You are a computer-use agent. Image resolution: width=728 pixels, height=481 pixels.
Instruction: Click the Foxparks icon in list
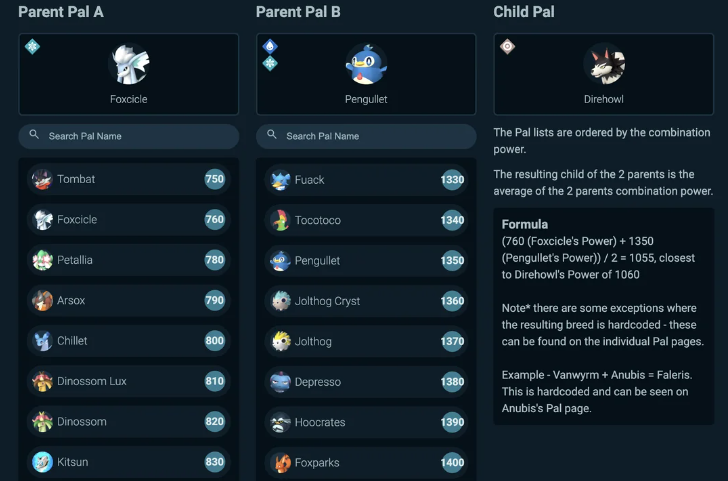(x=280, y=462)
